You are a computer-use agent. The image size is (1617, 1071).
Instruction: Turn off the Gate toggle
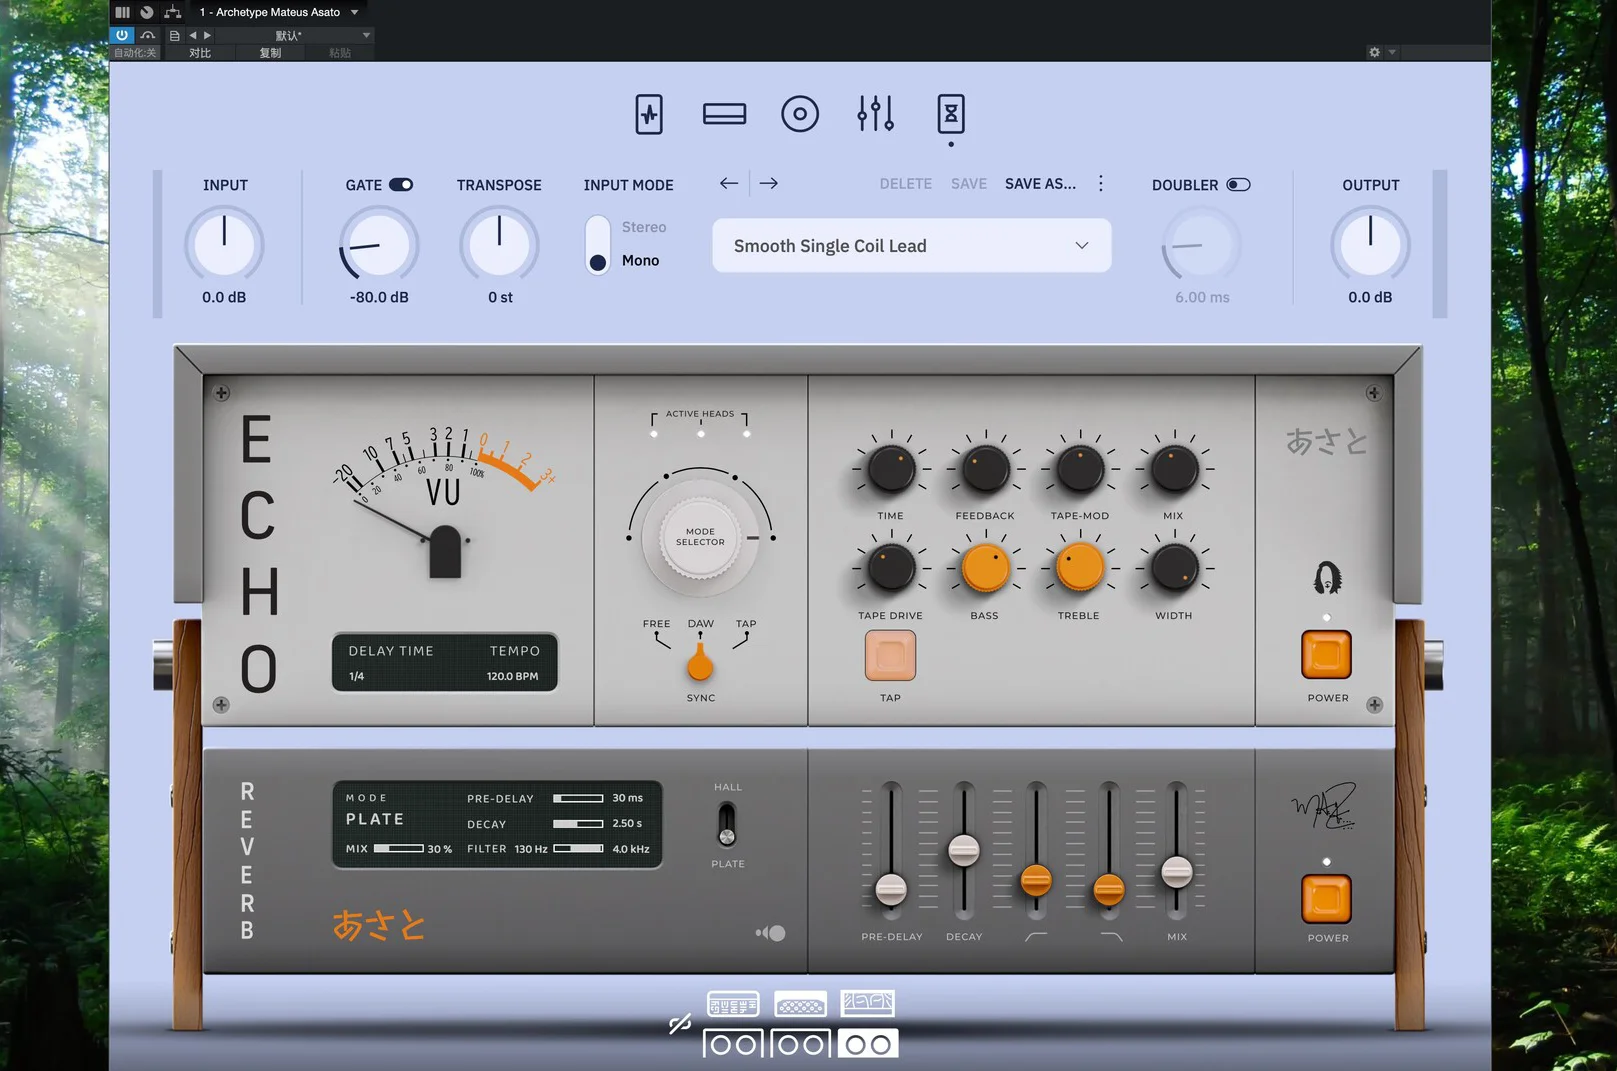[400, 185]
